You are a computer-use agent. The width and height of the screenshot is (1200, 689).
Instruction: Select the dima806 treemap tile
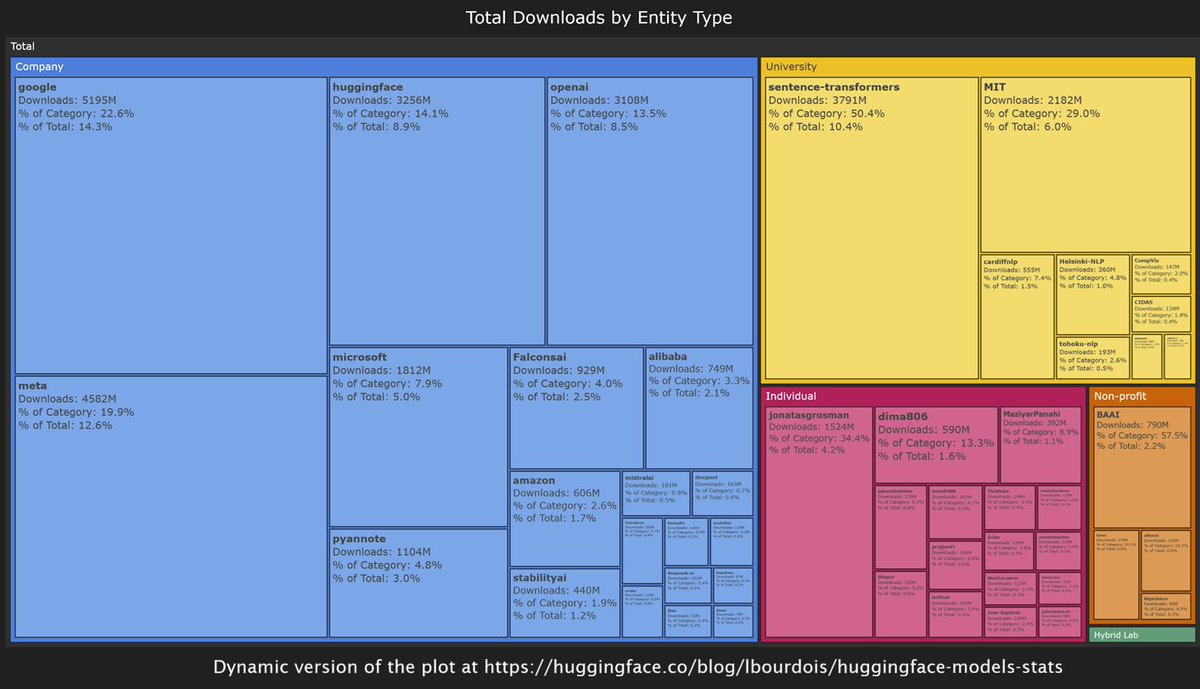(x=936, y=445)
